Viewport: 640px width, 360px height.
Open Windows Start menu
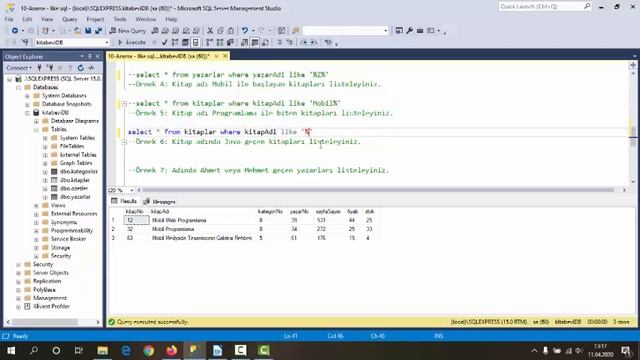coord(11,350)
